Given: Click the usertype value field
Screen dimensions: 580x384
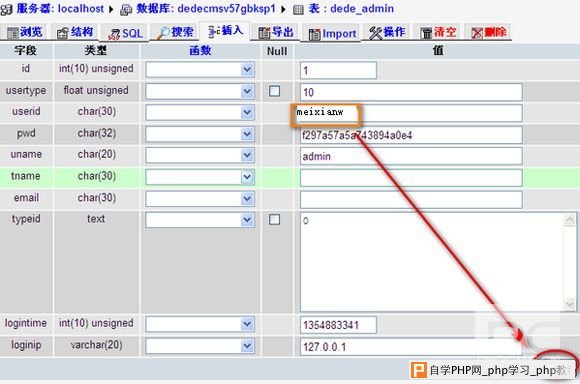Looking at the screenshot, I should tap(411, 92).
